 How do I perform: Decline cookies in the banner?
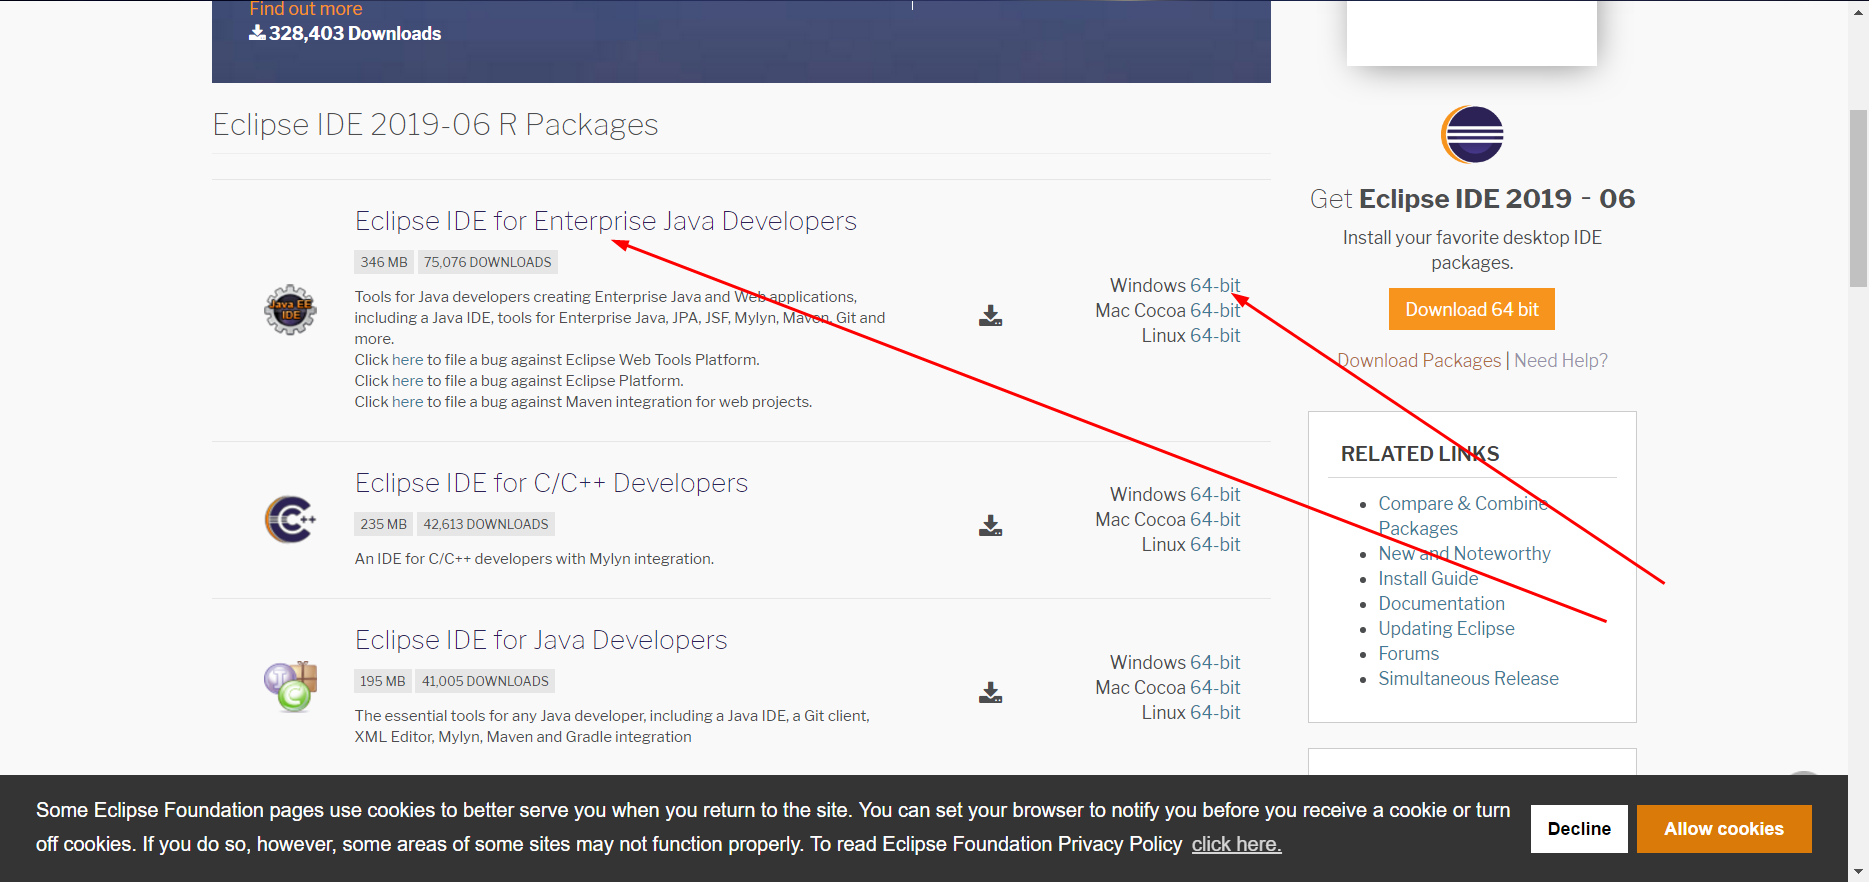coord(1579,829)
